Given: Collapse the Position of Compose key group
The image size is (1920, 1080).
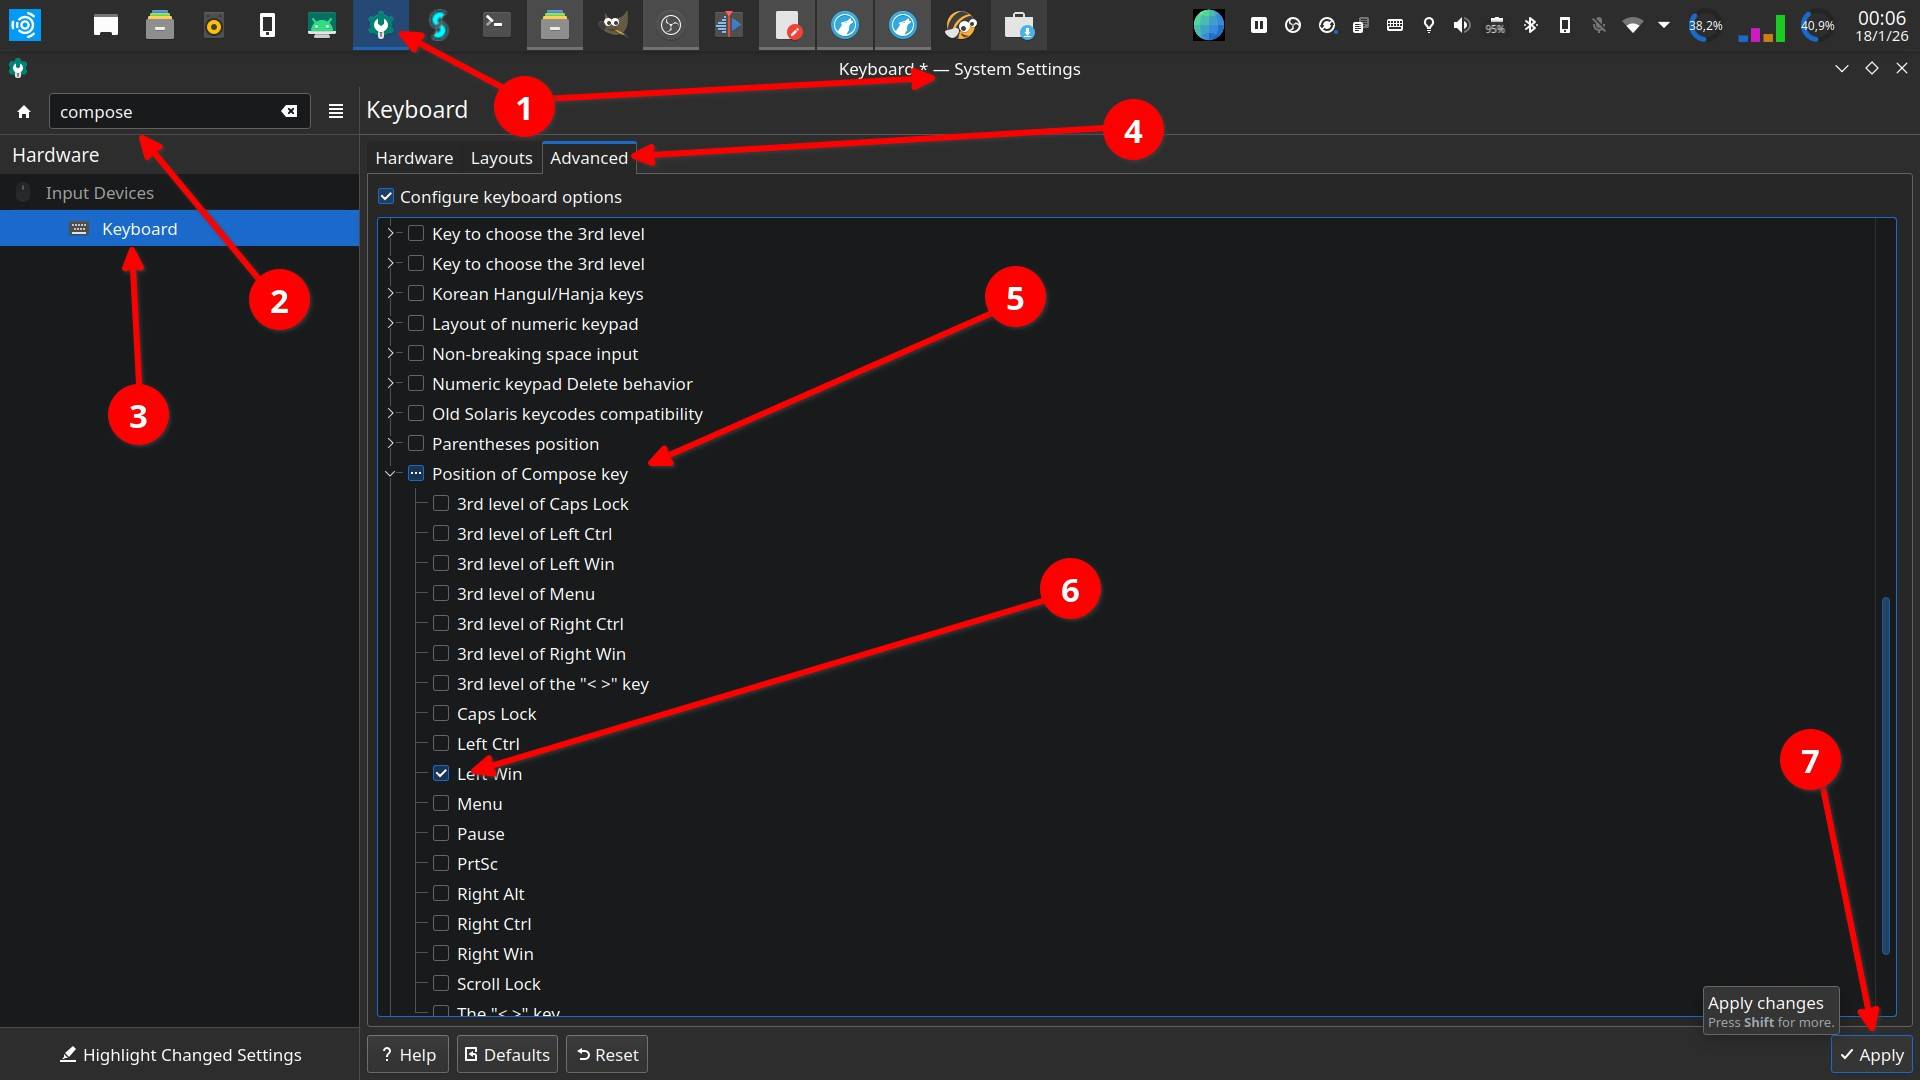Looking at the screenshot, I should (391, 473).
